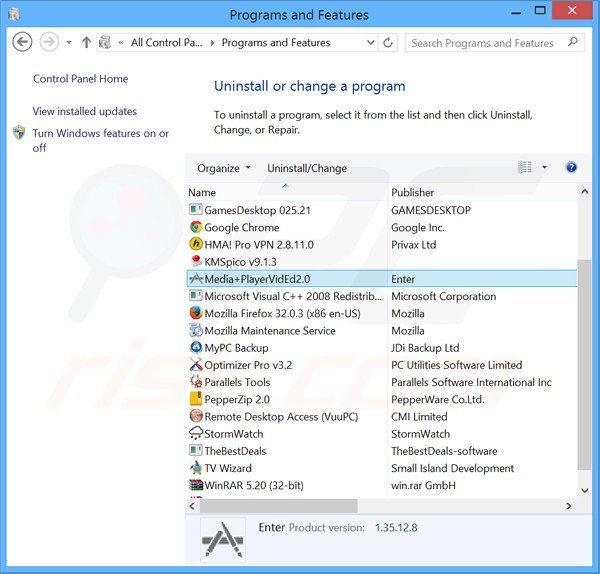Viewport: 600px width, 574px height.
Task: Select Remote Desktop Access (VuuPC) icon
Action: click(196, 416)
